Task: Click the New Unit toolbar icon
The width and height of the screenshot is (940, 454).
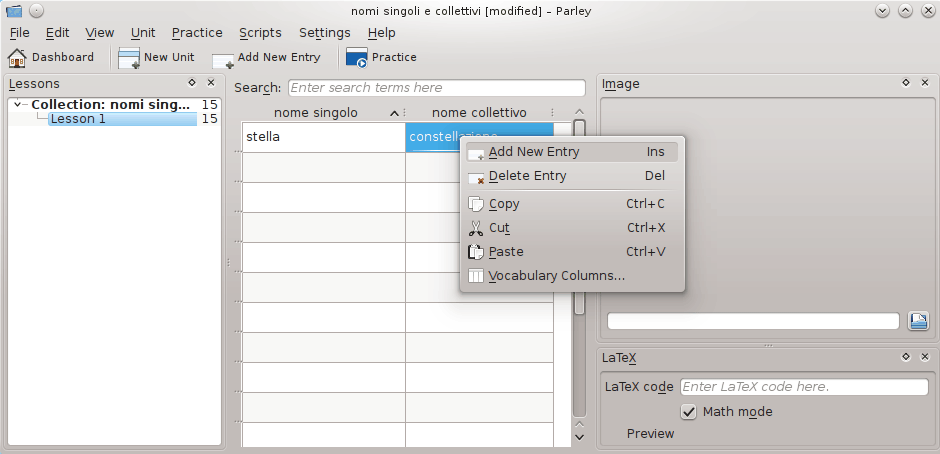Action: (x=129, y=58)
